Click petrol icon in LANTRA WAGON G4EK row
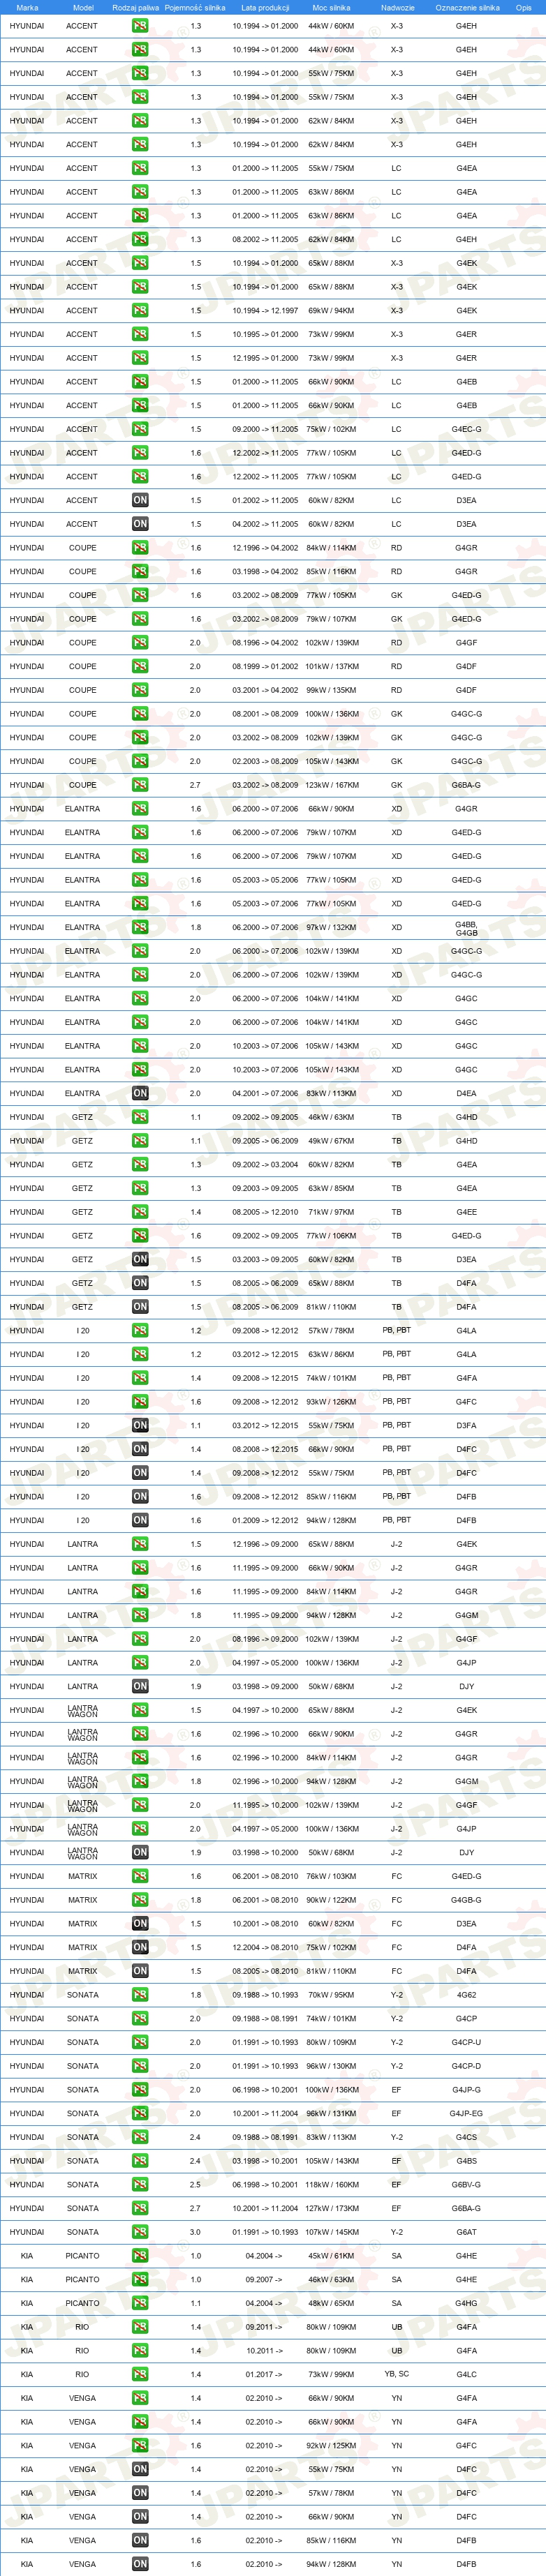The image size is (546, 2576). point(140,1710)
